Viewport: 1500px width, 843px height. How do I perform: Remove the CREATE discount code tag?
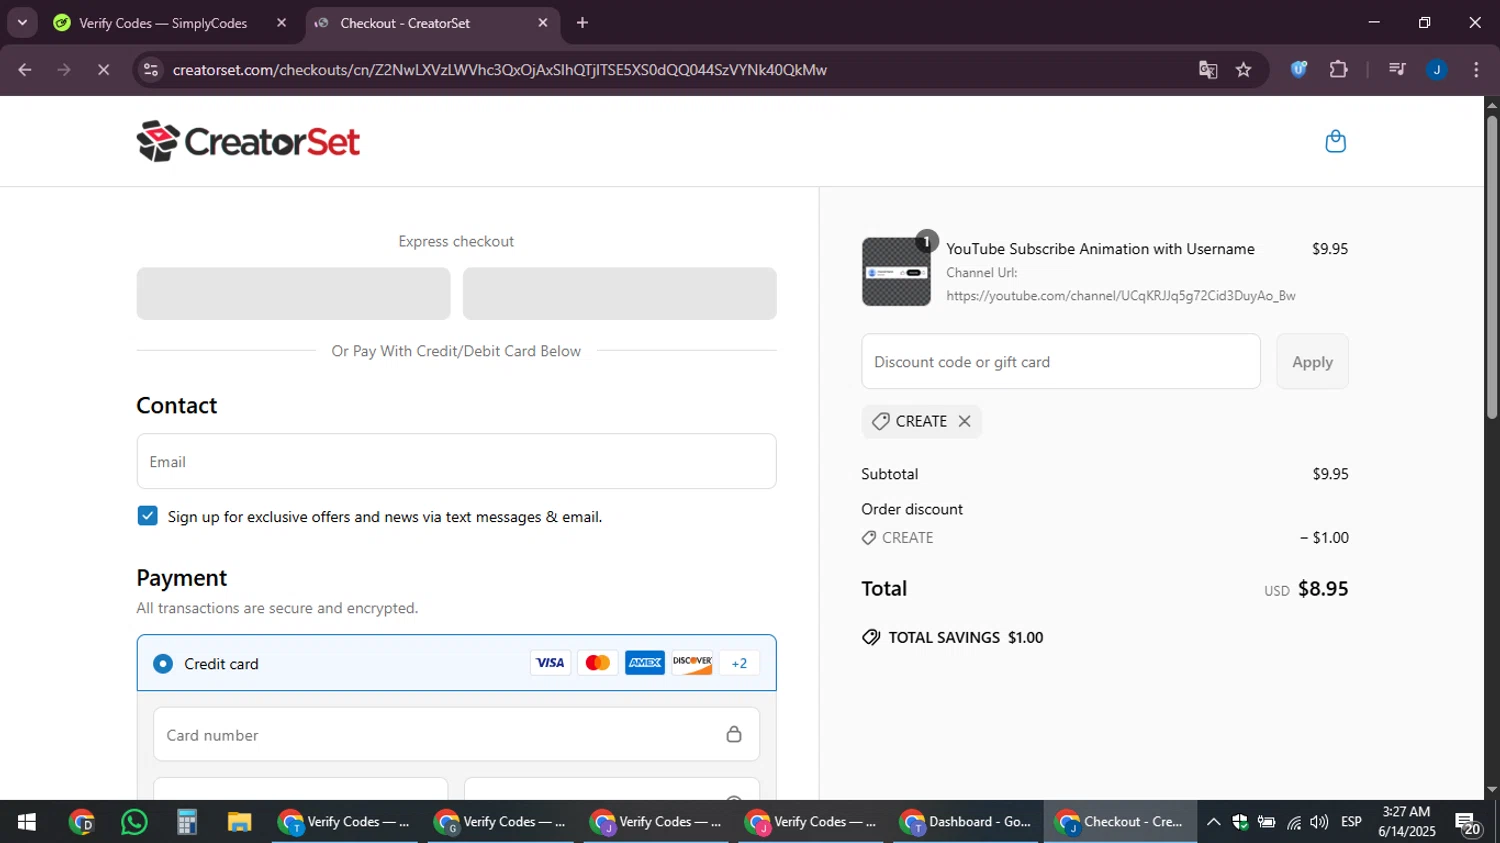point(964,421)
